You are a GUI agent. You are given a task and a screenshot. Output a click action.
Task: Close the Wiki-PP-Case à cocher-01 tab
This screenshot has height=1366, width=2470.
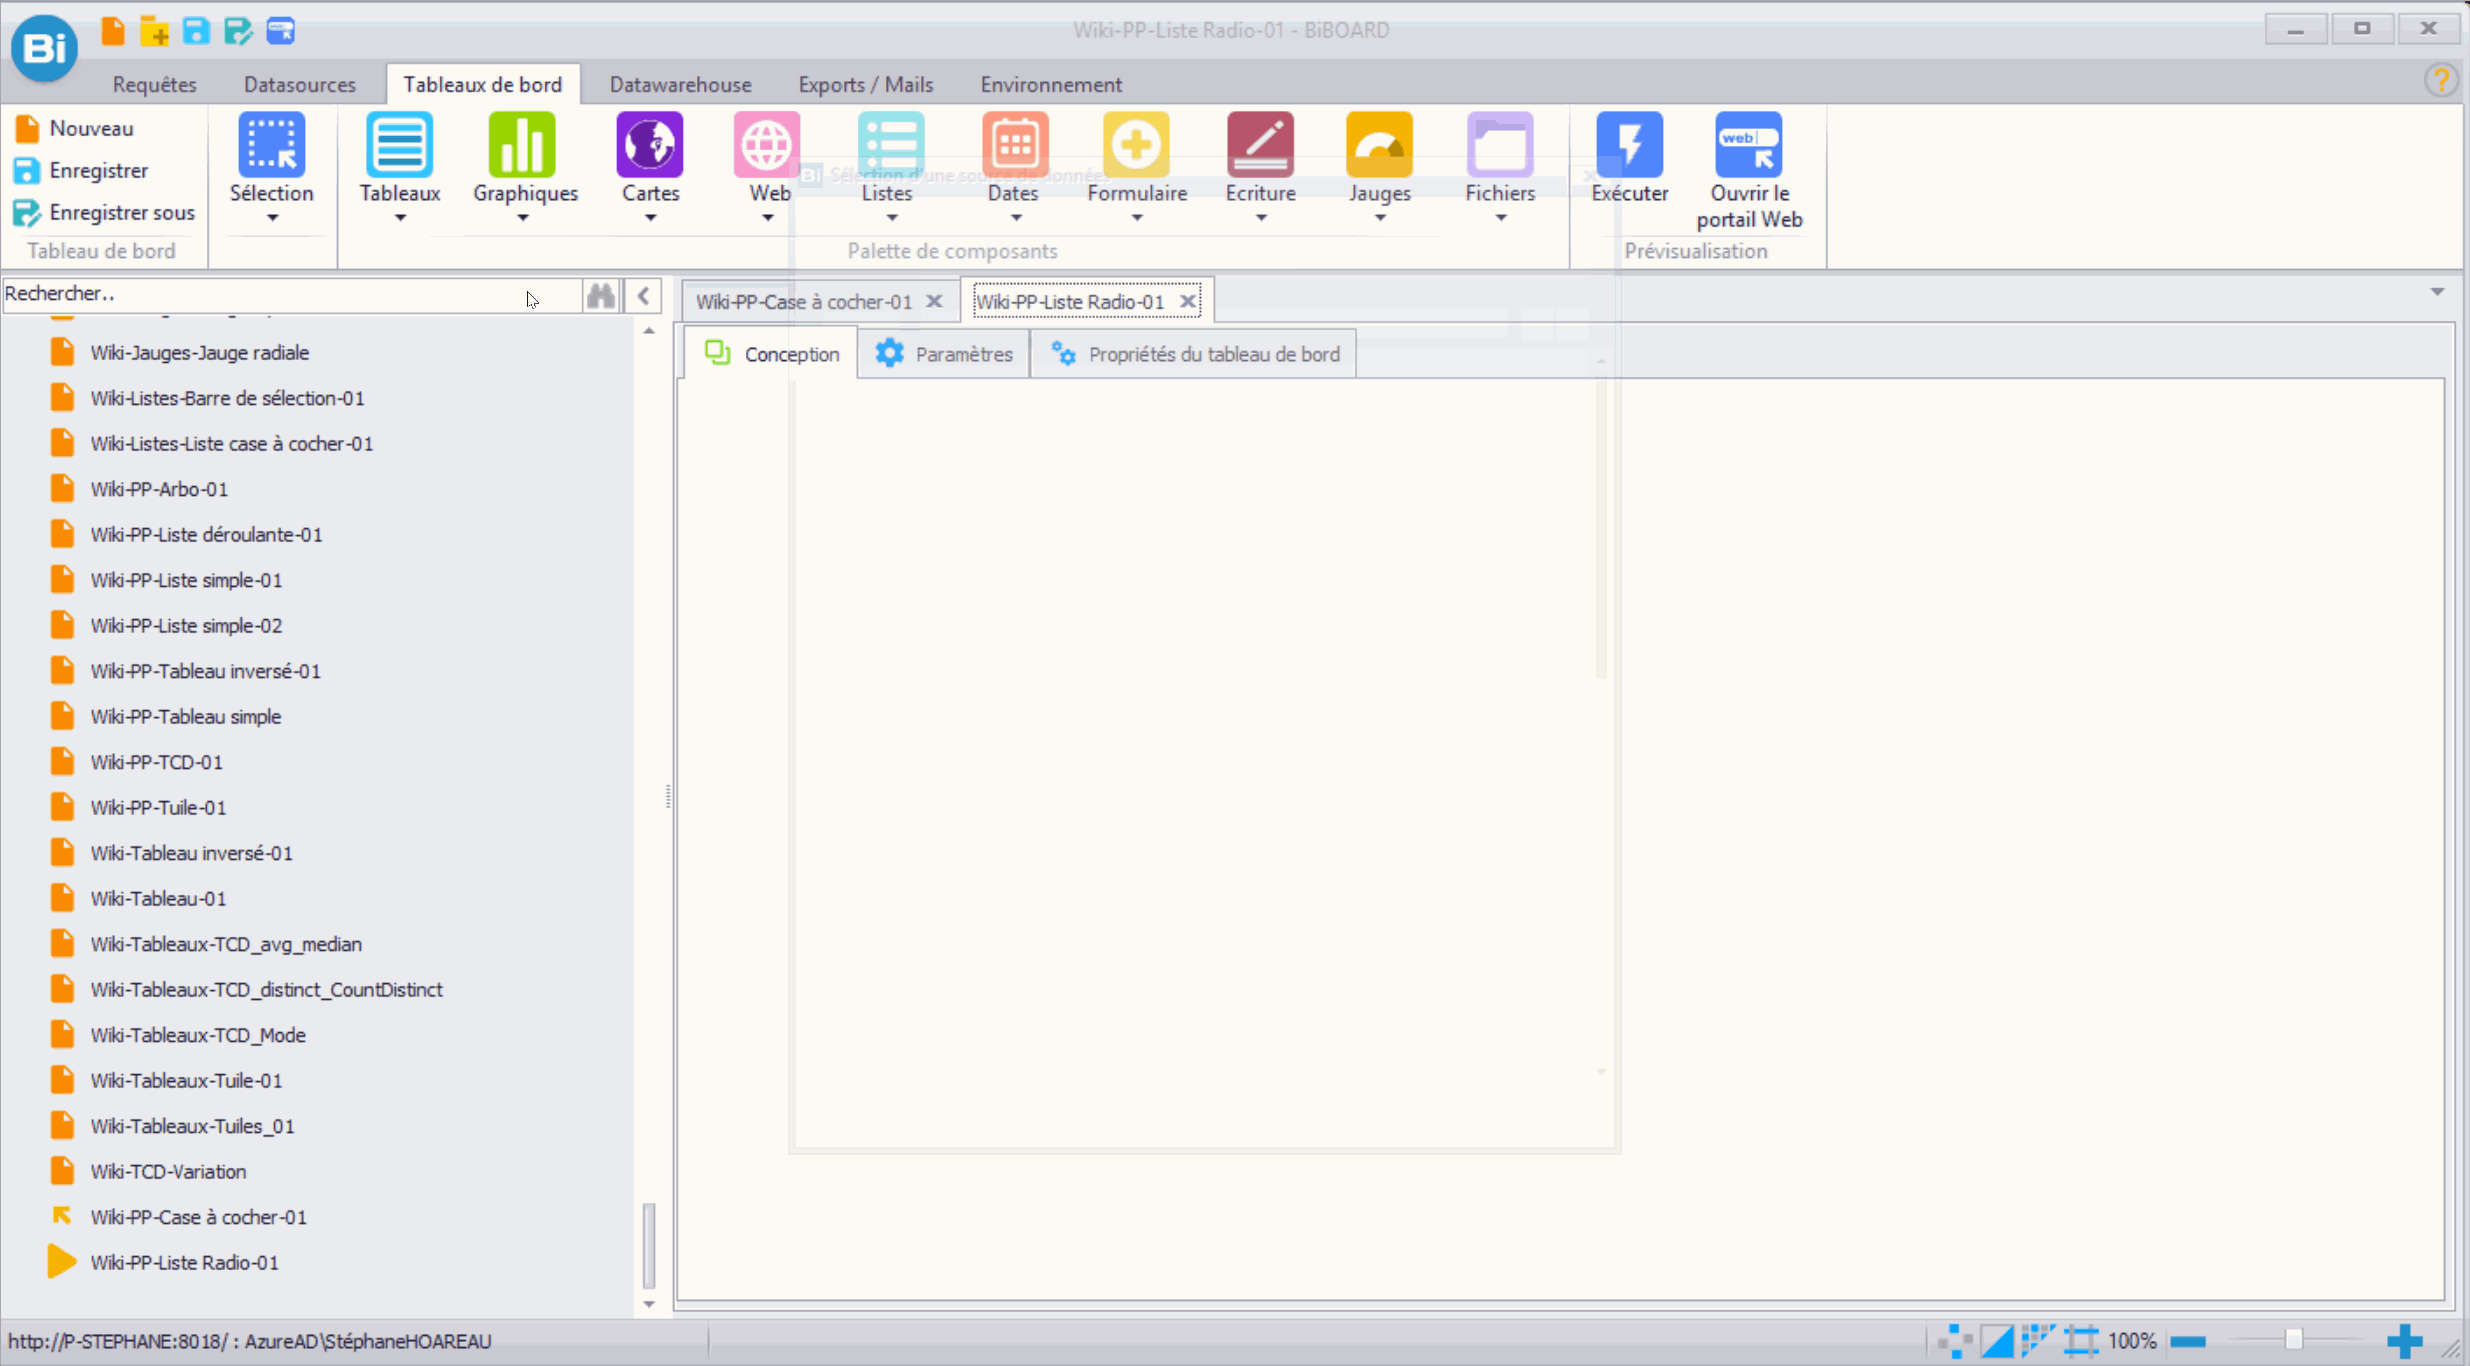(934, 301)
